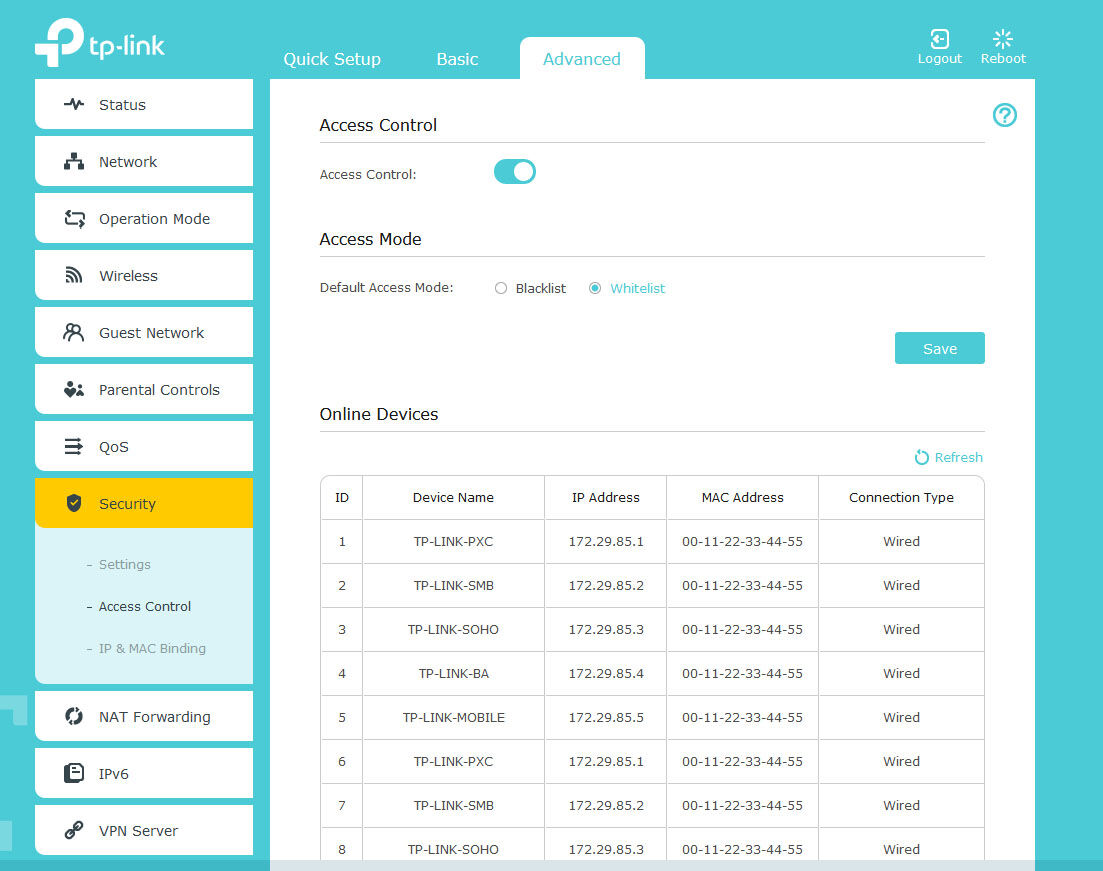The width and height of the screenshot is (1103, 871).
Task: Click the Operation Mode arrows icon
Action: click(75, 219)
